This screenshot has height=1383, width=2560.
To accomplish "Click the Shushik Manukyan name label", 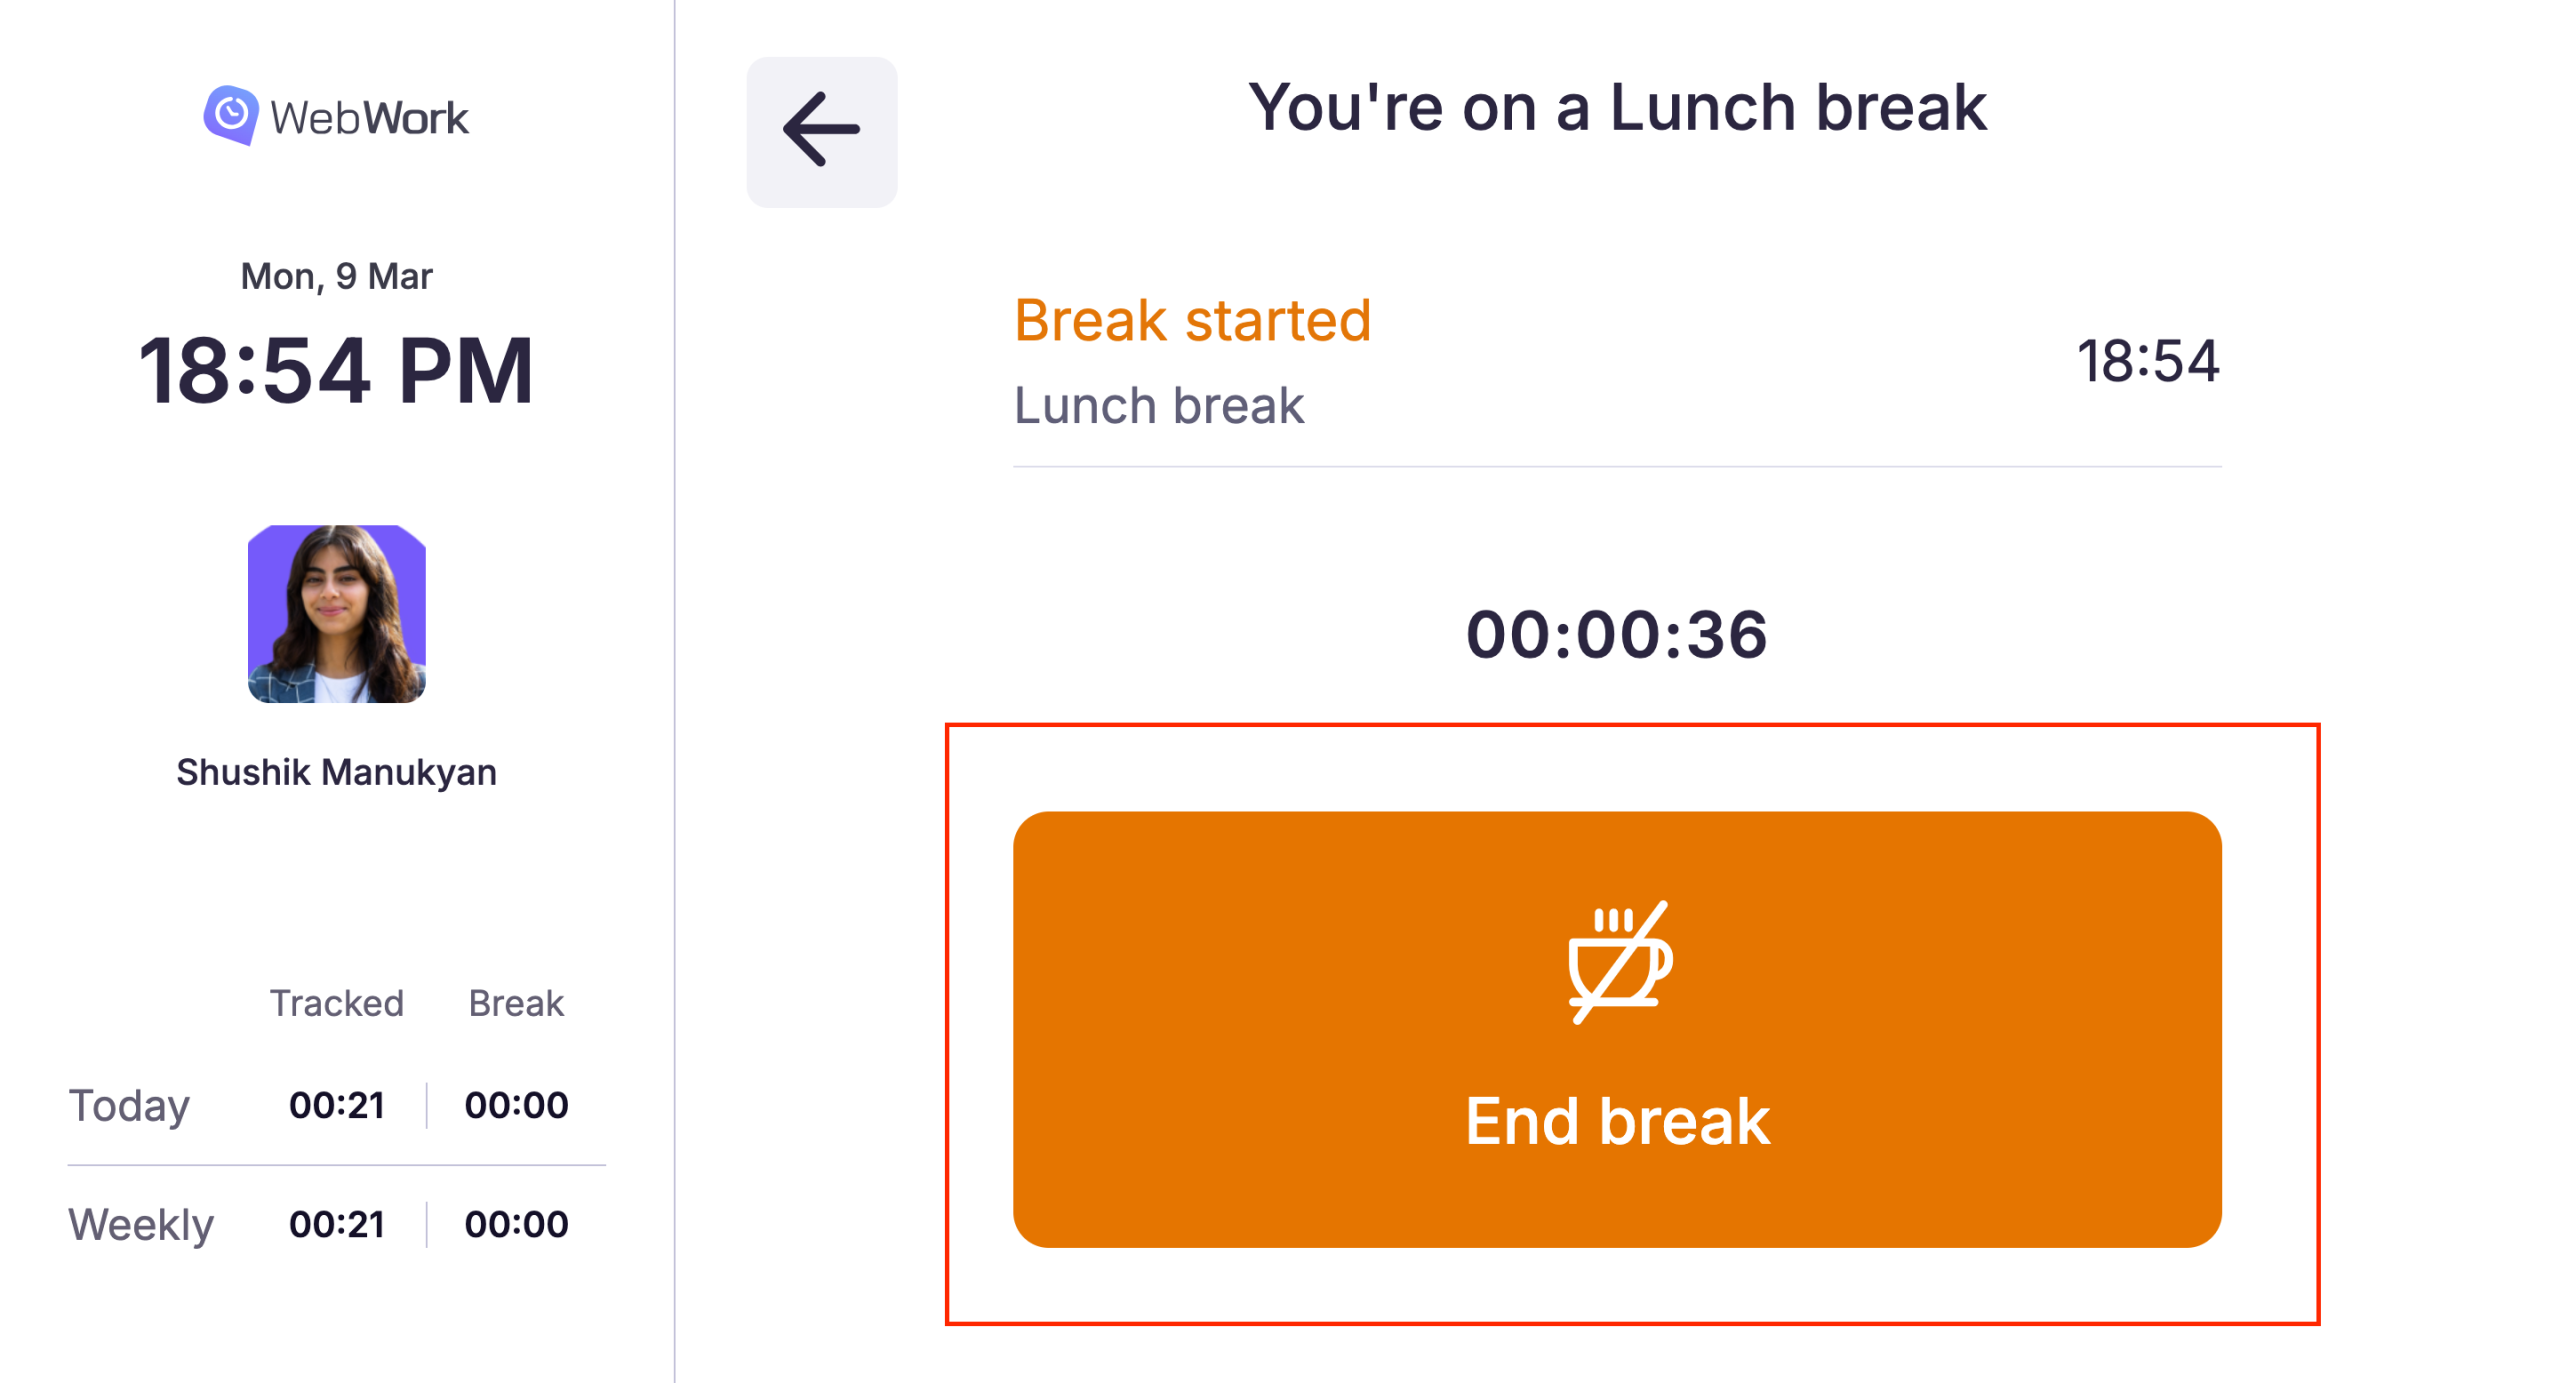I will click(336, 772).
